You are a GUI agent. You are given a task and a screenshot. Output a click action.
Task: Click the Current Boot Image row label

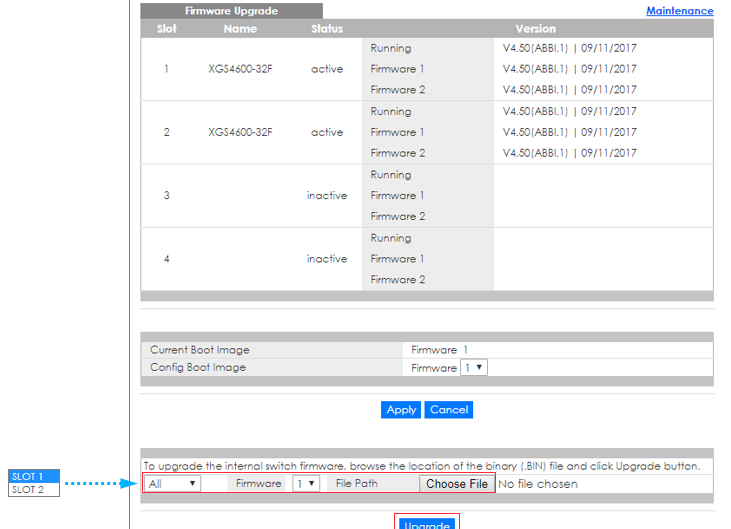click(x=200, y=350)
